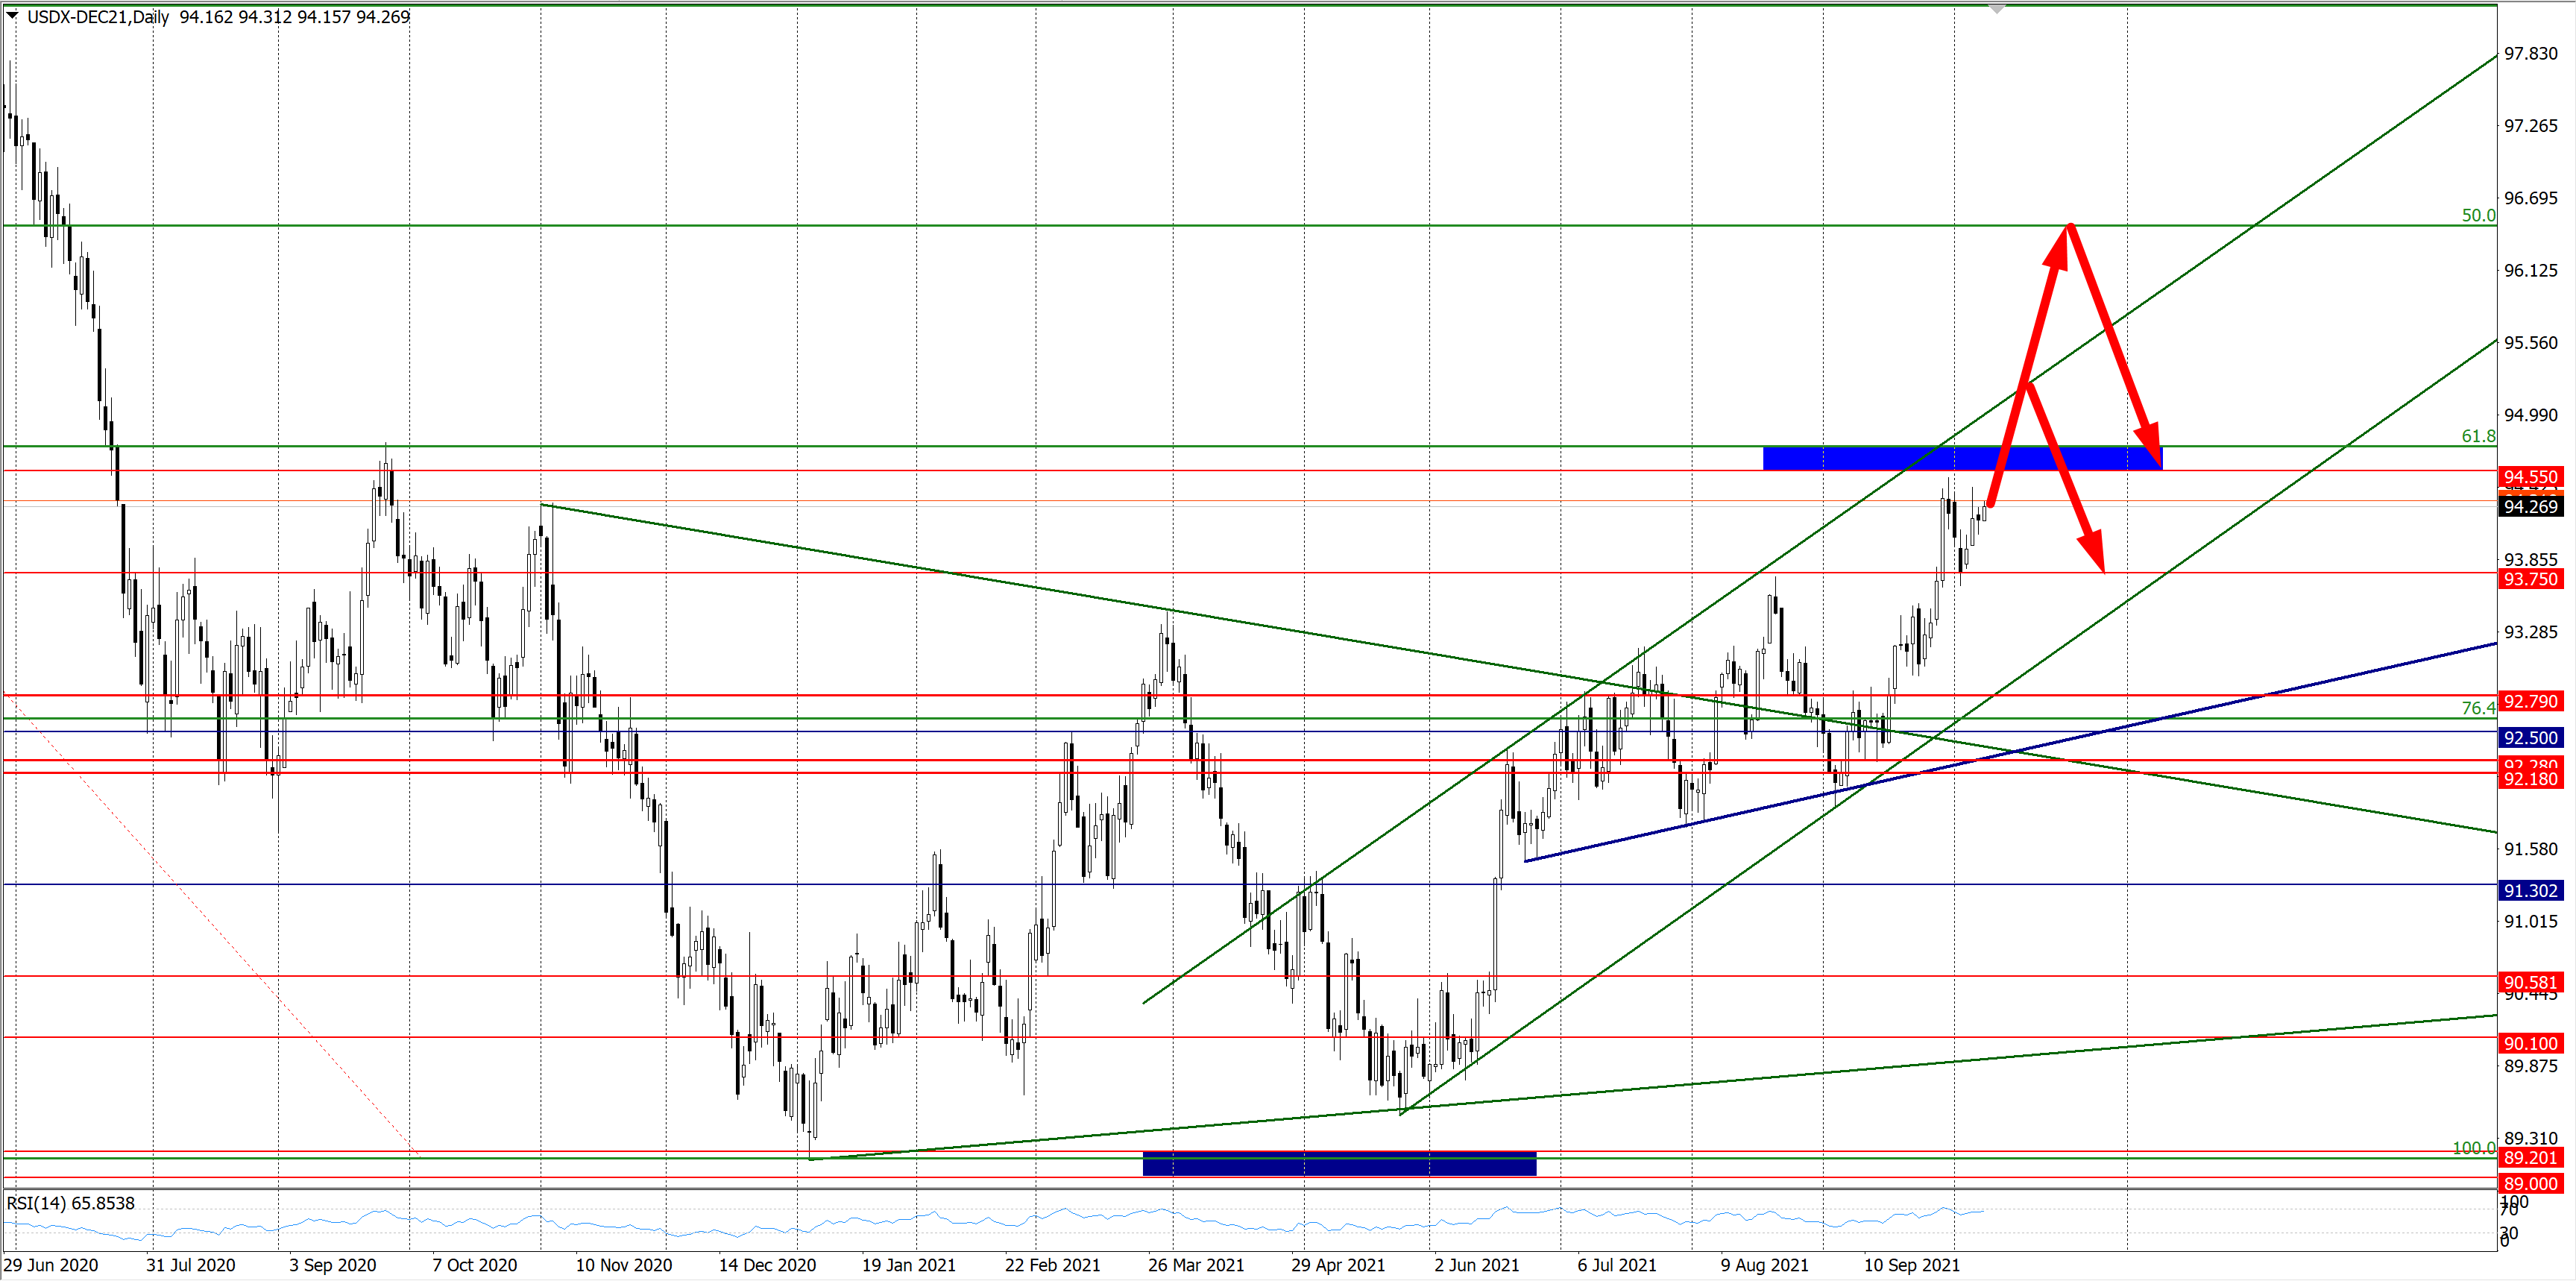Screen dimensions: 2576x1281
Task: Click the USDX-DEC21,Daily chart title
Action: tap(98, 17)
